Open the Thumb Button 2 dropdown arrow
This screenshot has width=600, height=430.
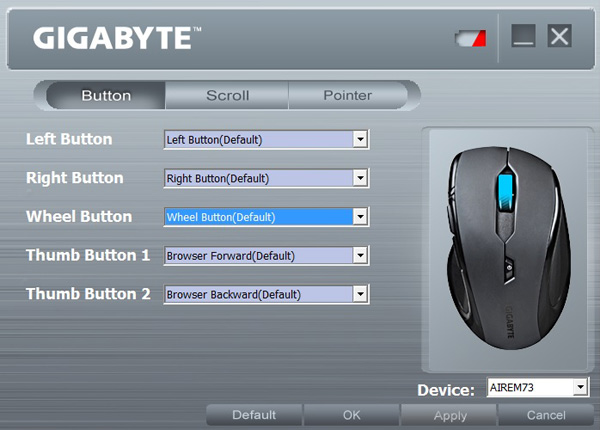pos(360,294)
